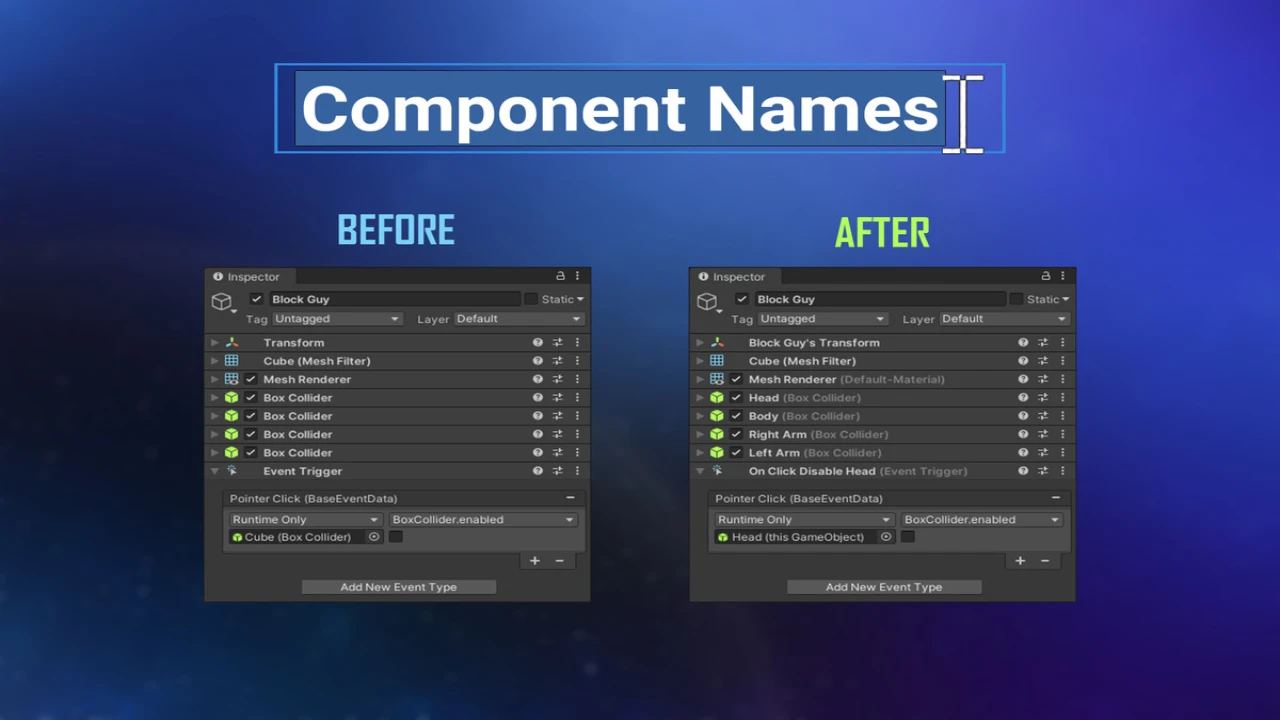This screenshot has width=1280, height=720.
Task: Click Add New Event Type in BEFORE panel
Action: click(398, 587)
